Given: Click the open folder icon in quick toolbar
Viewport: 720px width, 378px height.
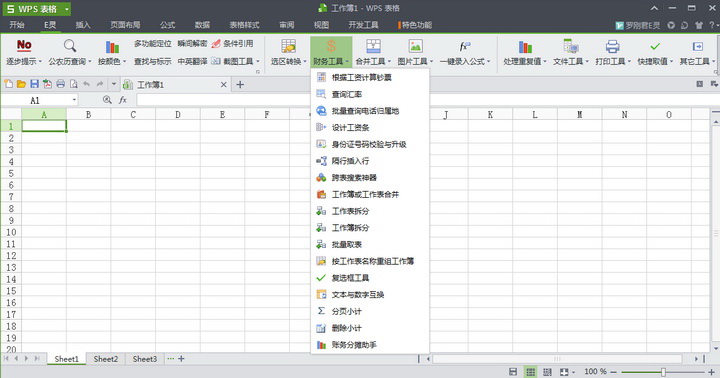Looking at the screenshot, I should pos(21,84).
